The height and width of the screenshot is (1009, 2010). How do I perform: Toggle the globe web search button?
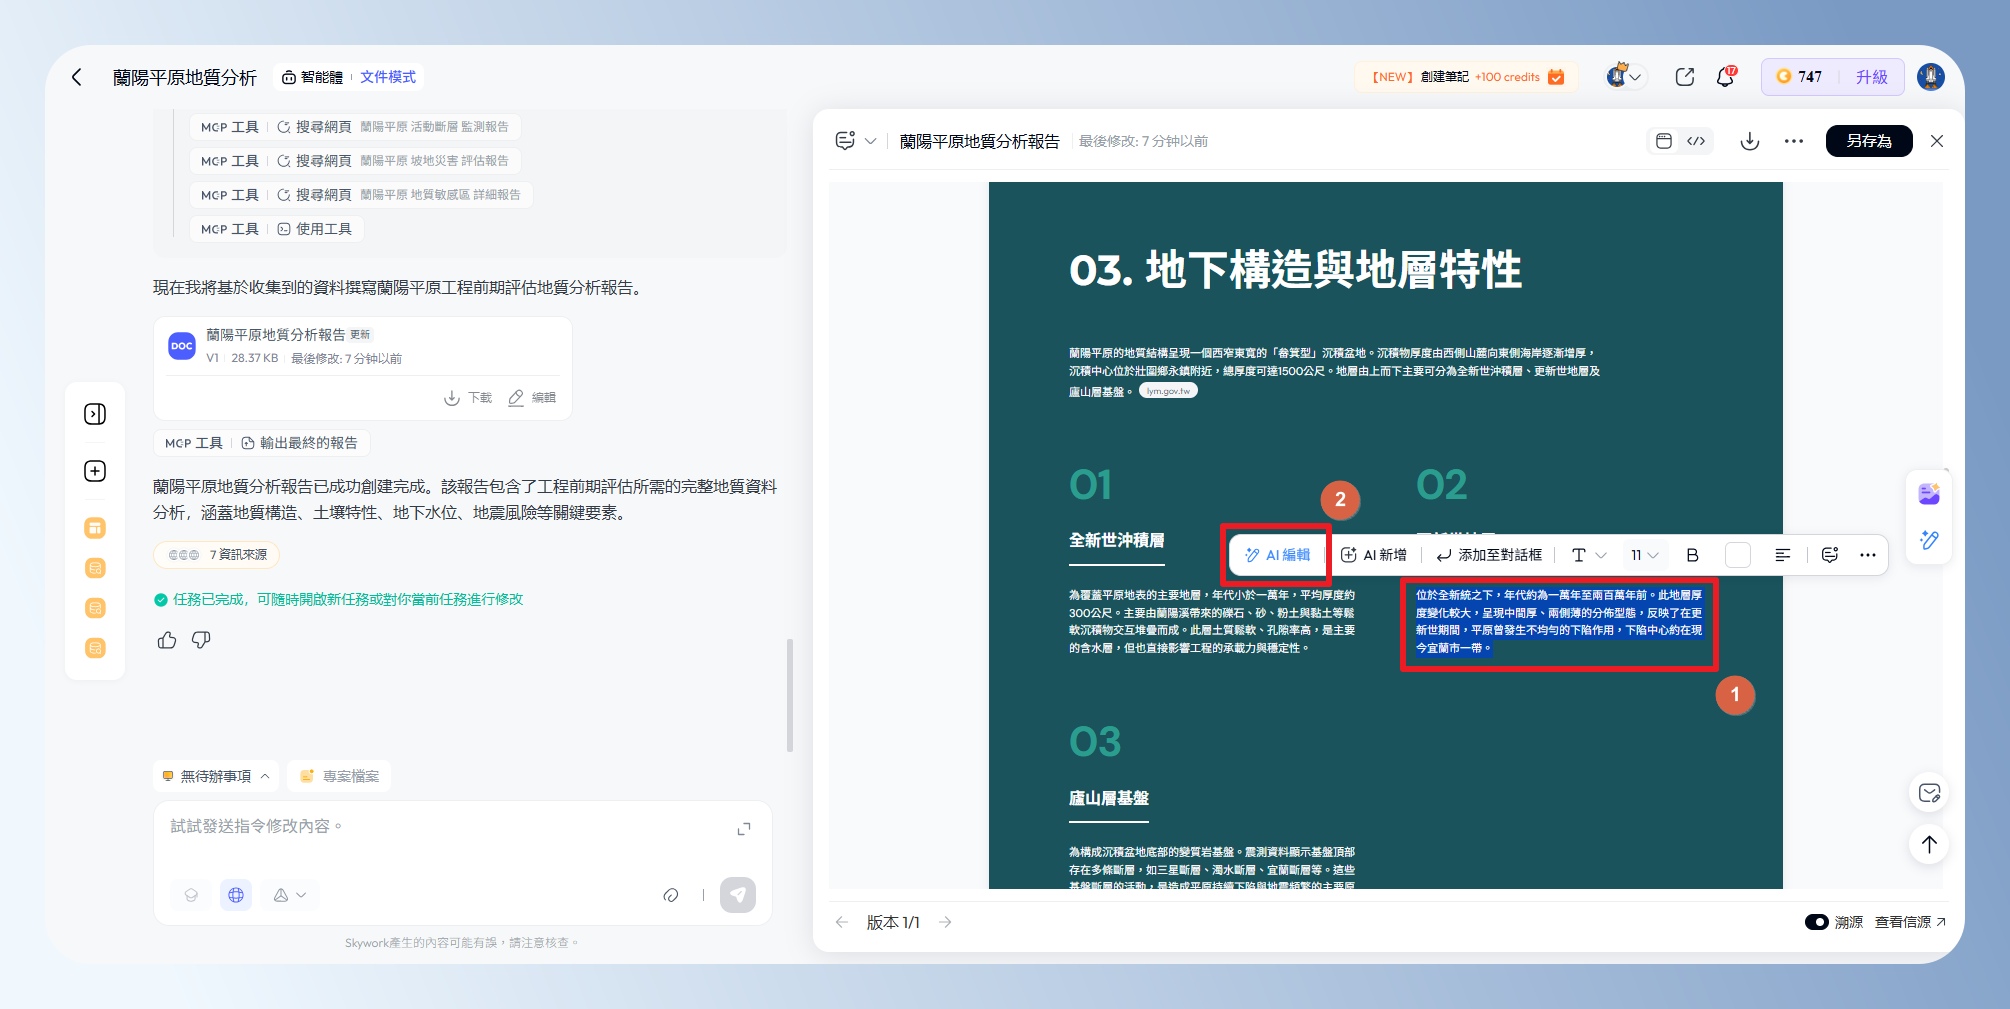pos(236,895)
